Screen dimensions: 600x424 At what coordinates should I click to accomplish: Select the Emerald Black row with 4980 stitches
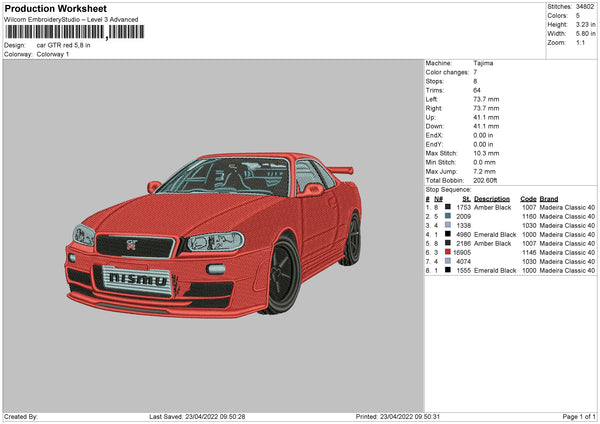(495, 234)
